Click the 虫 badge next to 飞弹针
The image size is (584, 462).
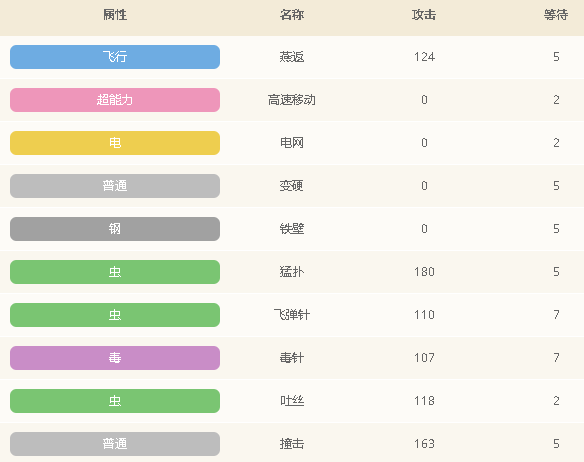[115, 315]
